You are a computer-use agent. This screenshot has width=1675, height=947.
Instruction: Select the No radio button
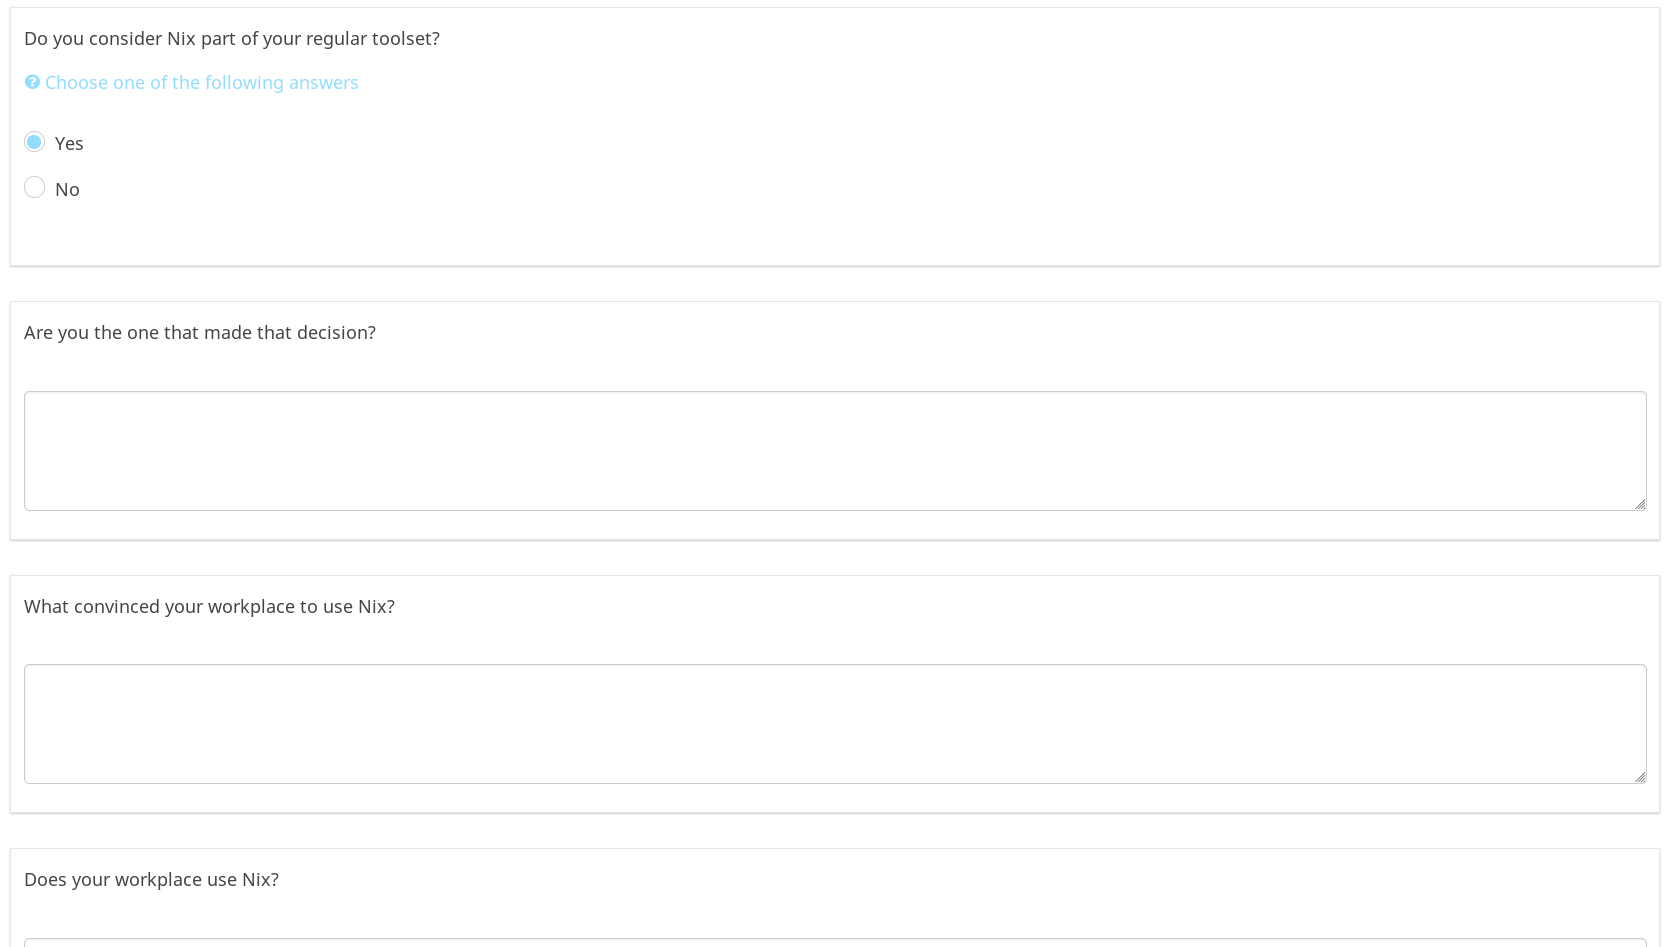pos(35,188)
